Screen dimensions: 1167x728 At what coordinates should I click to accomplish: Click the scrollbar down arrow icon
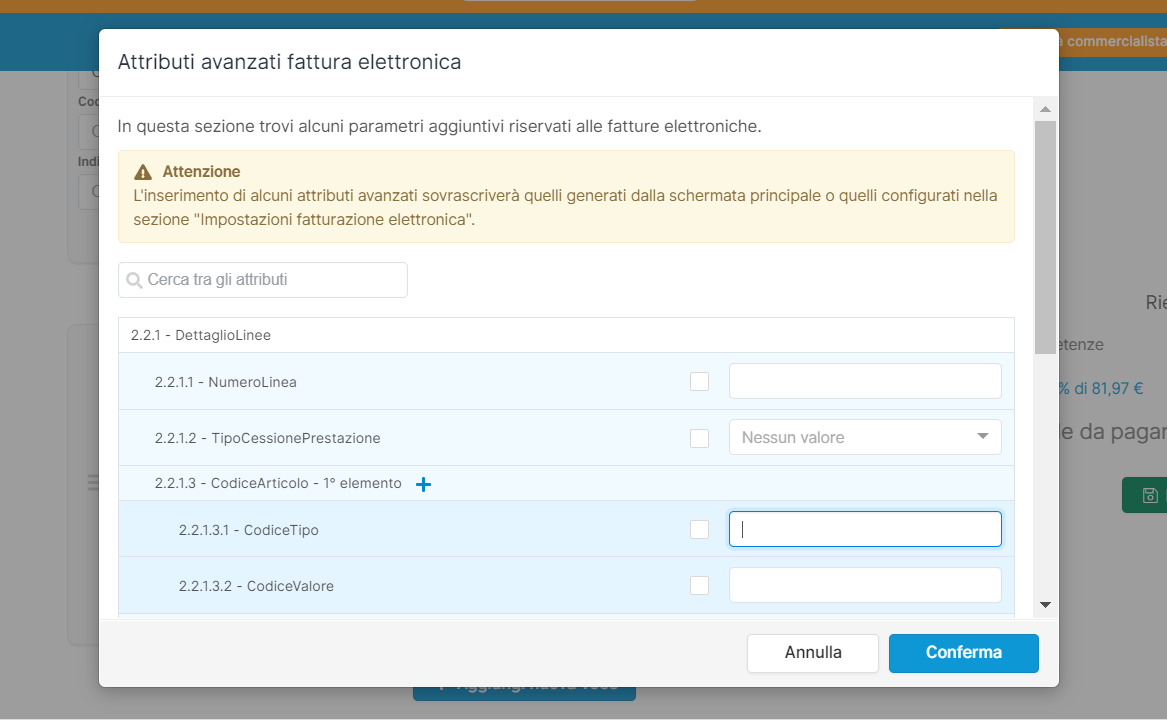[1045, 604]
